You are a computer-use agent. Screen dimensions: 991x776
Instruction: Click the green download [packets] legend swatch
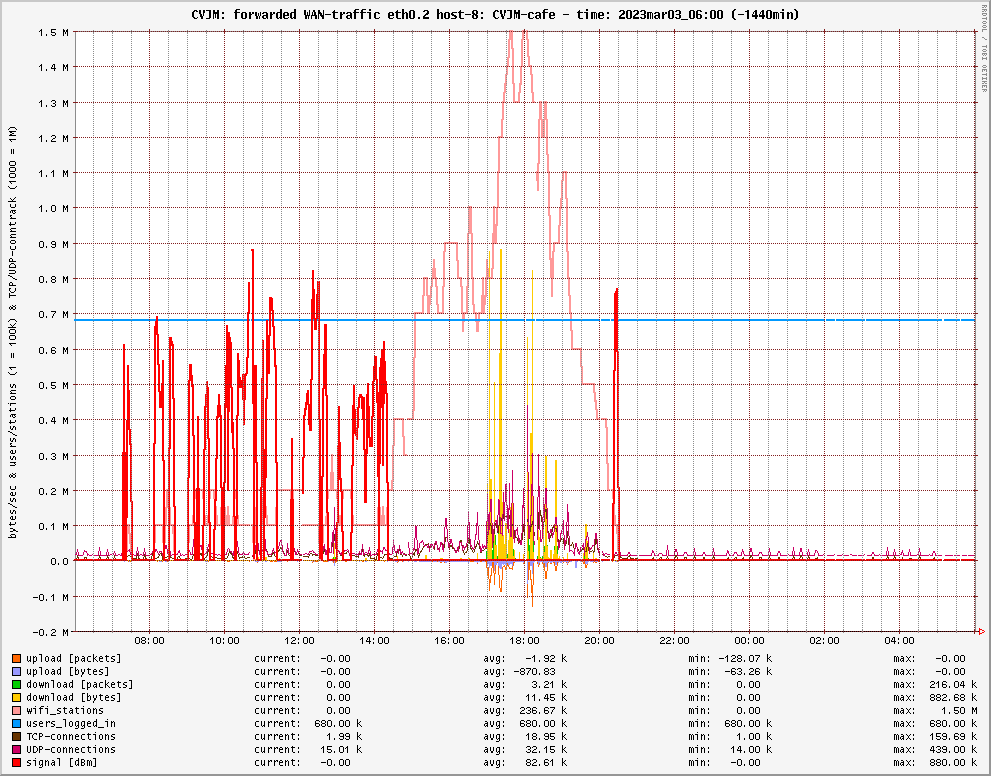[x=16, y=684]
